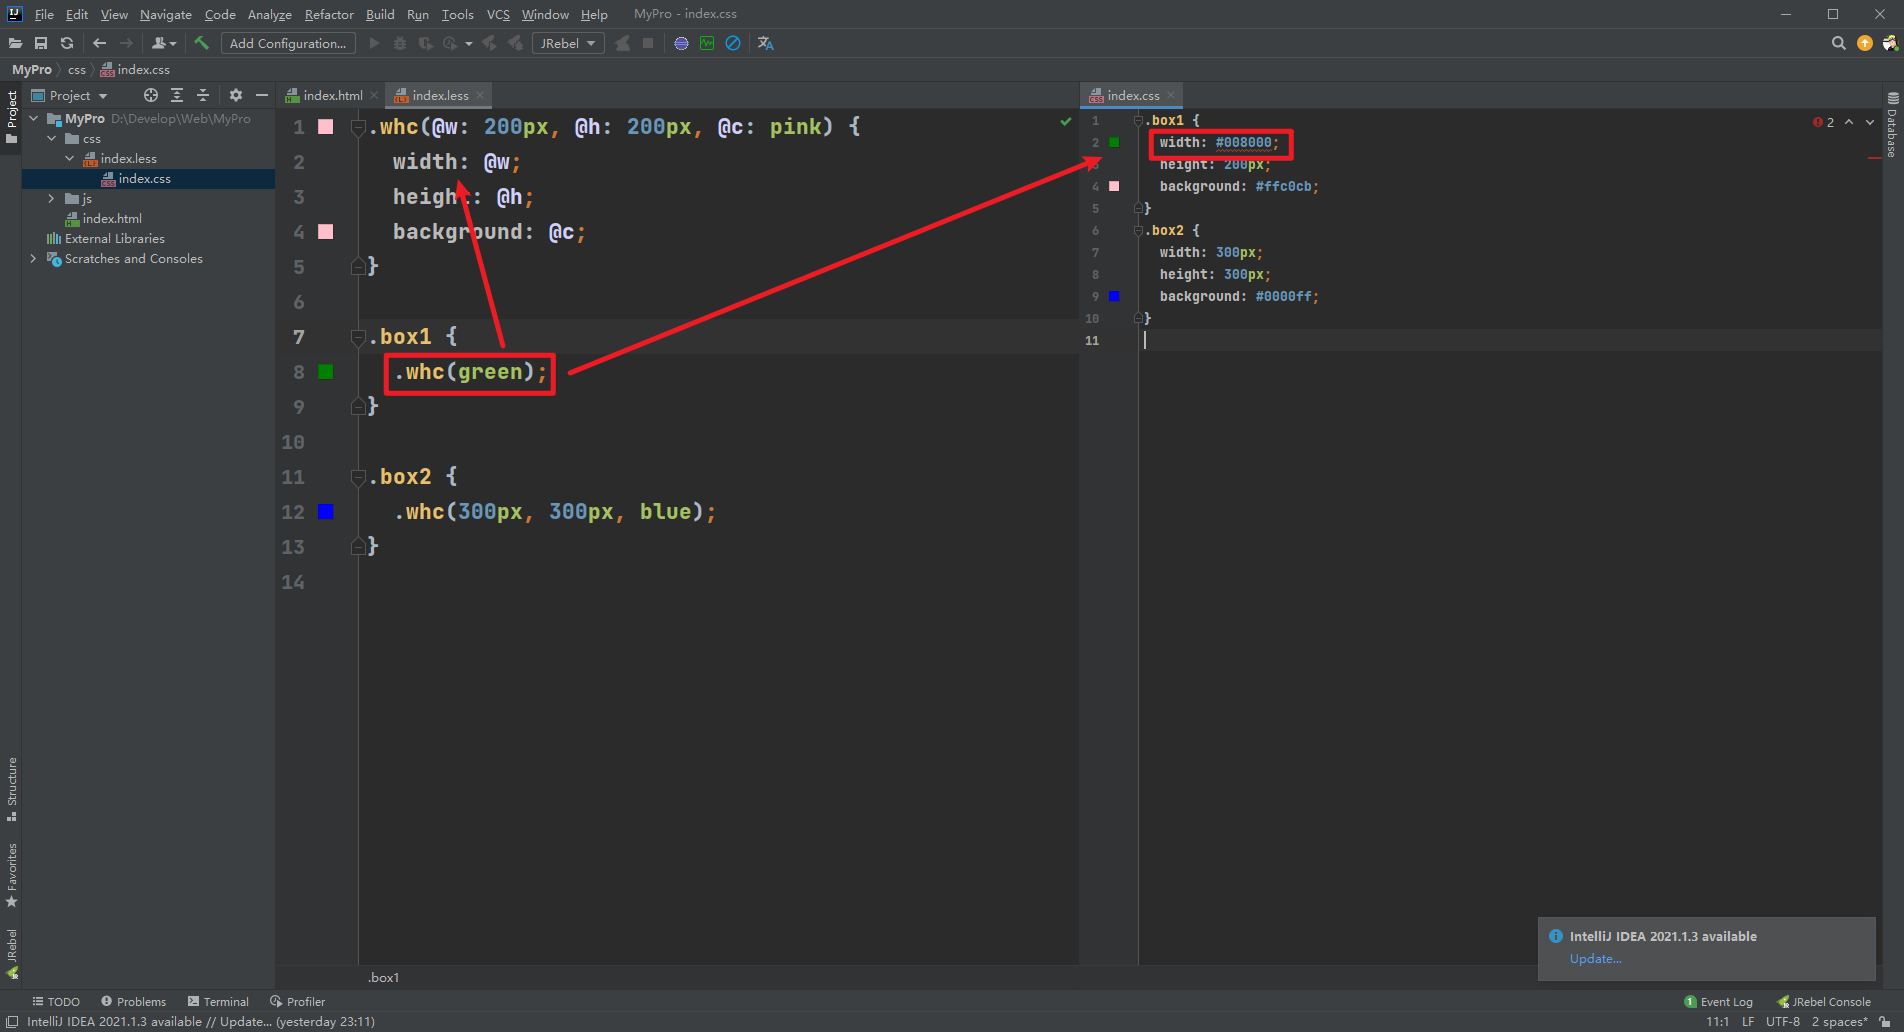Open the Event Log

point(1718,1001)
